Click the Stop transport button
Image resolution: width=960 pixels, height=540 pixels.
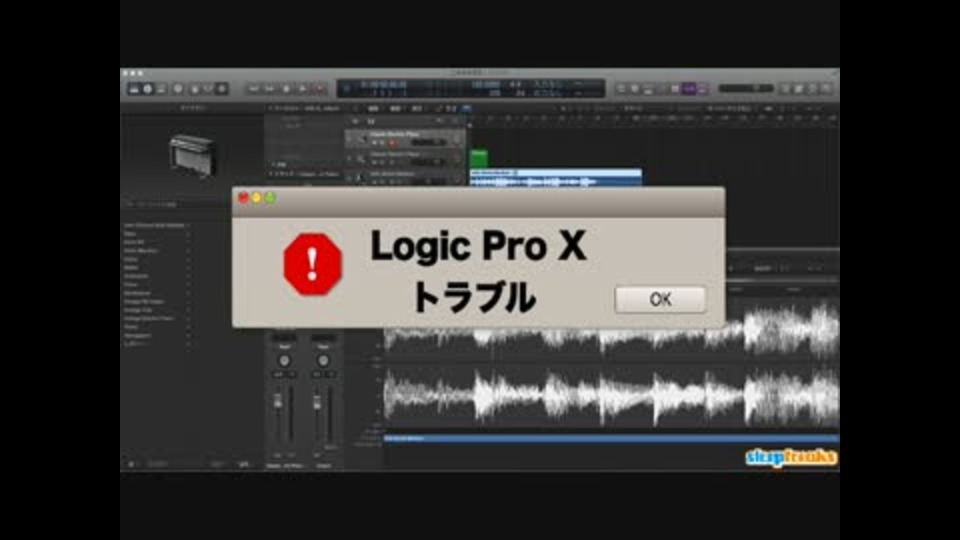tap(287, 89)
